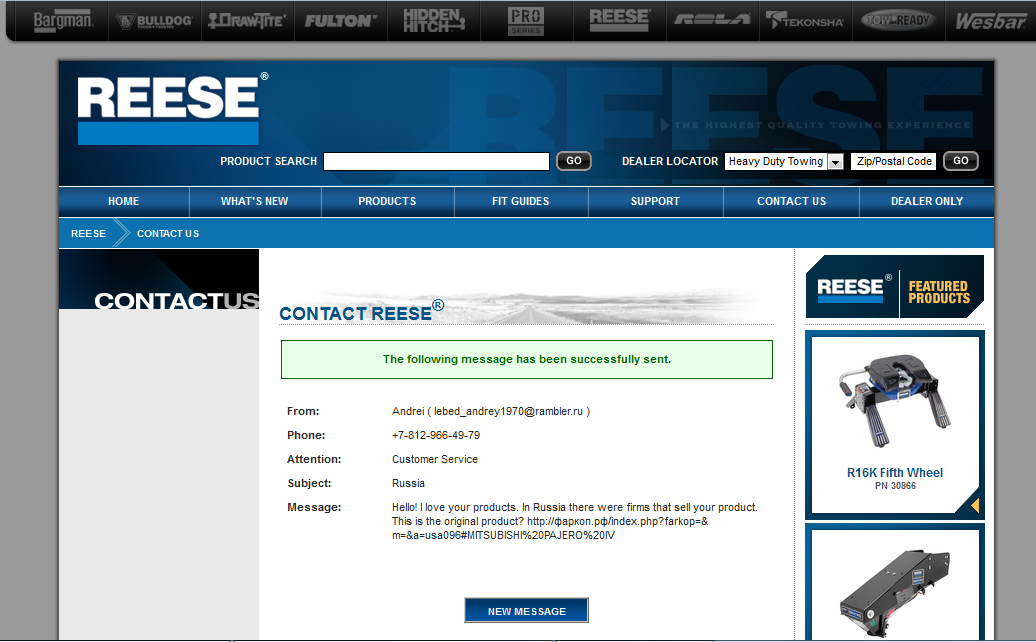Open the Fit Guides menu
This screenshot has height=642, width=1036.
click(x=521, y=201)
